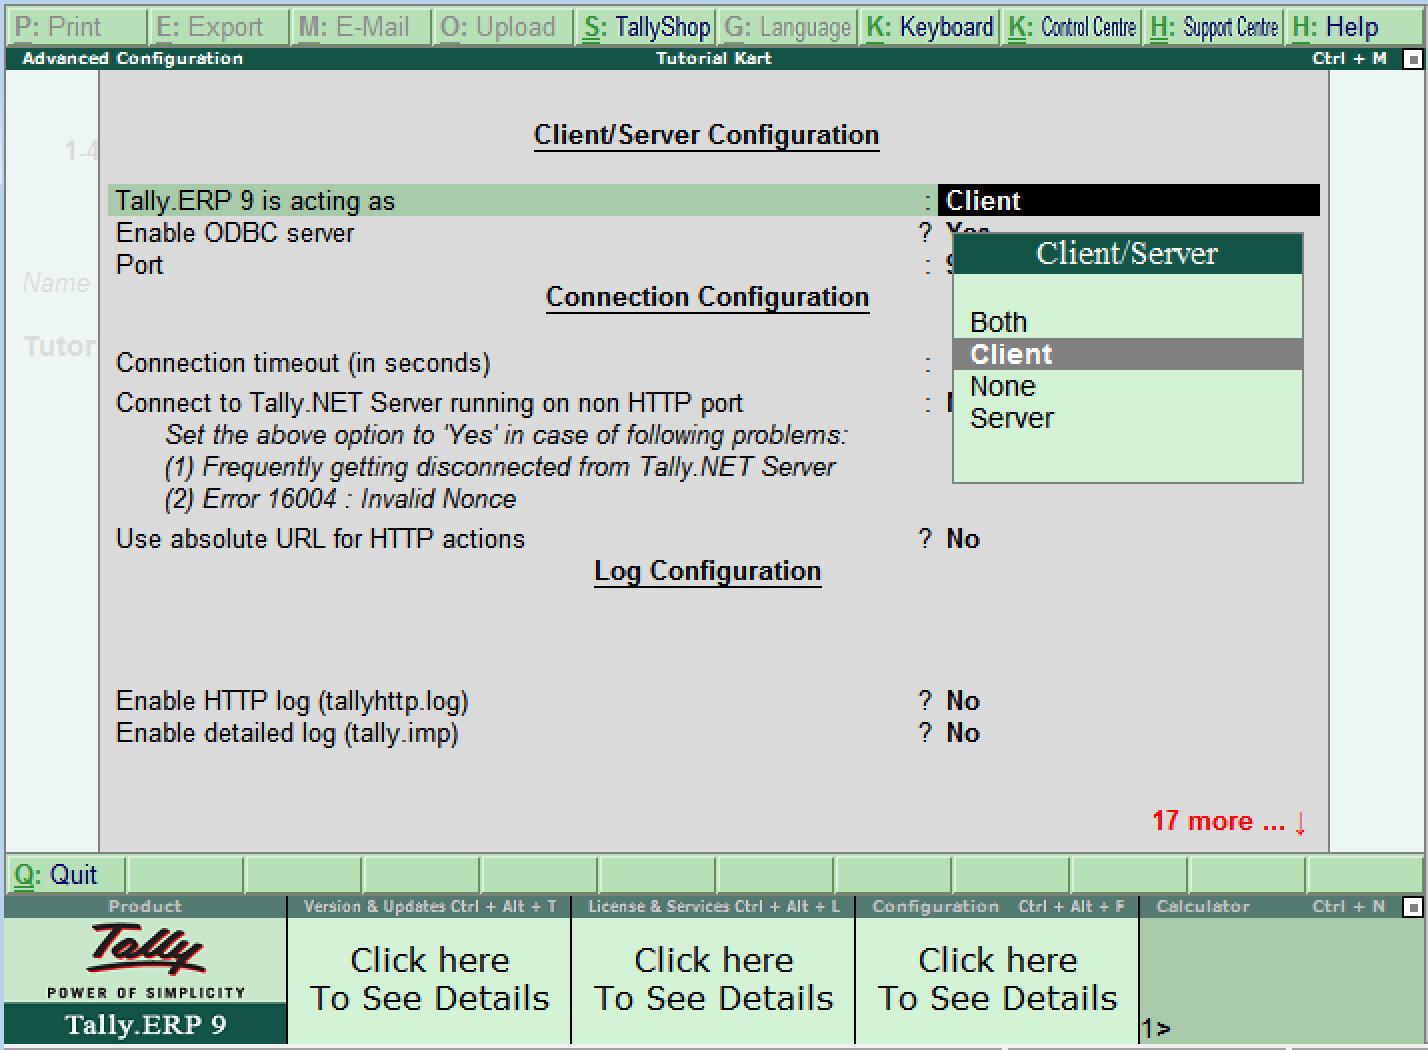Open the Keyboard option
Image resolution: width=1428 pixels, height=1050 pixels.
[928, 25]
